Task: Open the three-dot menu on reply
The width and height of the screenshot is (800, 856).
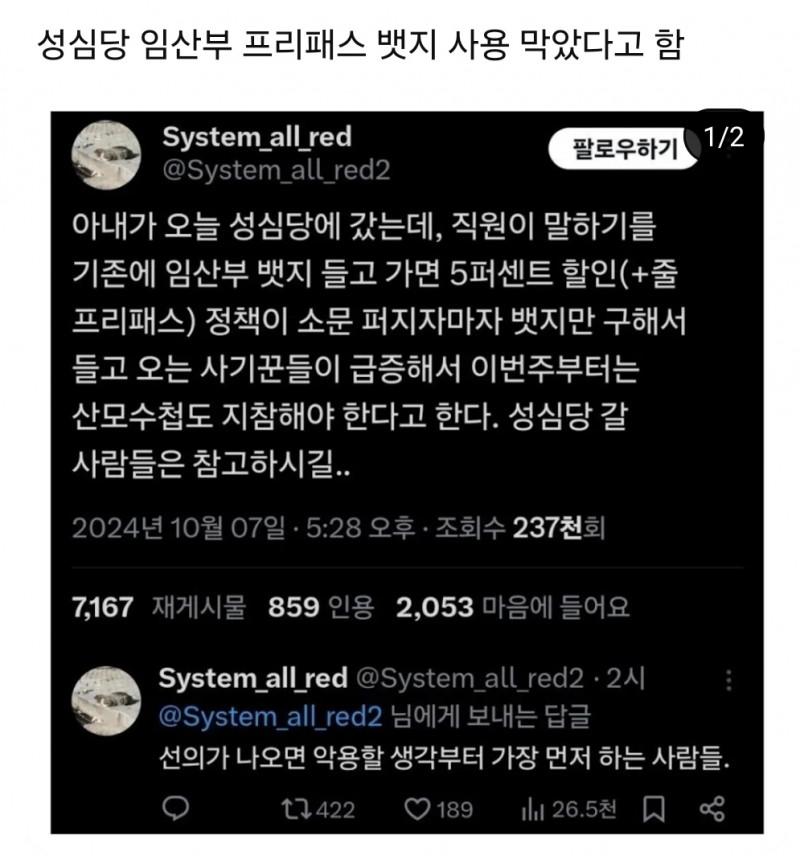Action: [728, 680]
